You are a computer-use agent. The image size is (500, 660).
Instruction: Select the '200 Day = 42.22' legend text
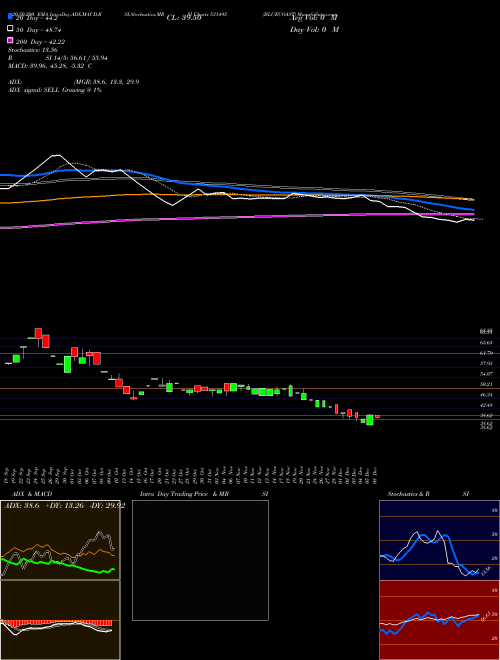[40, 42]
